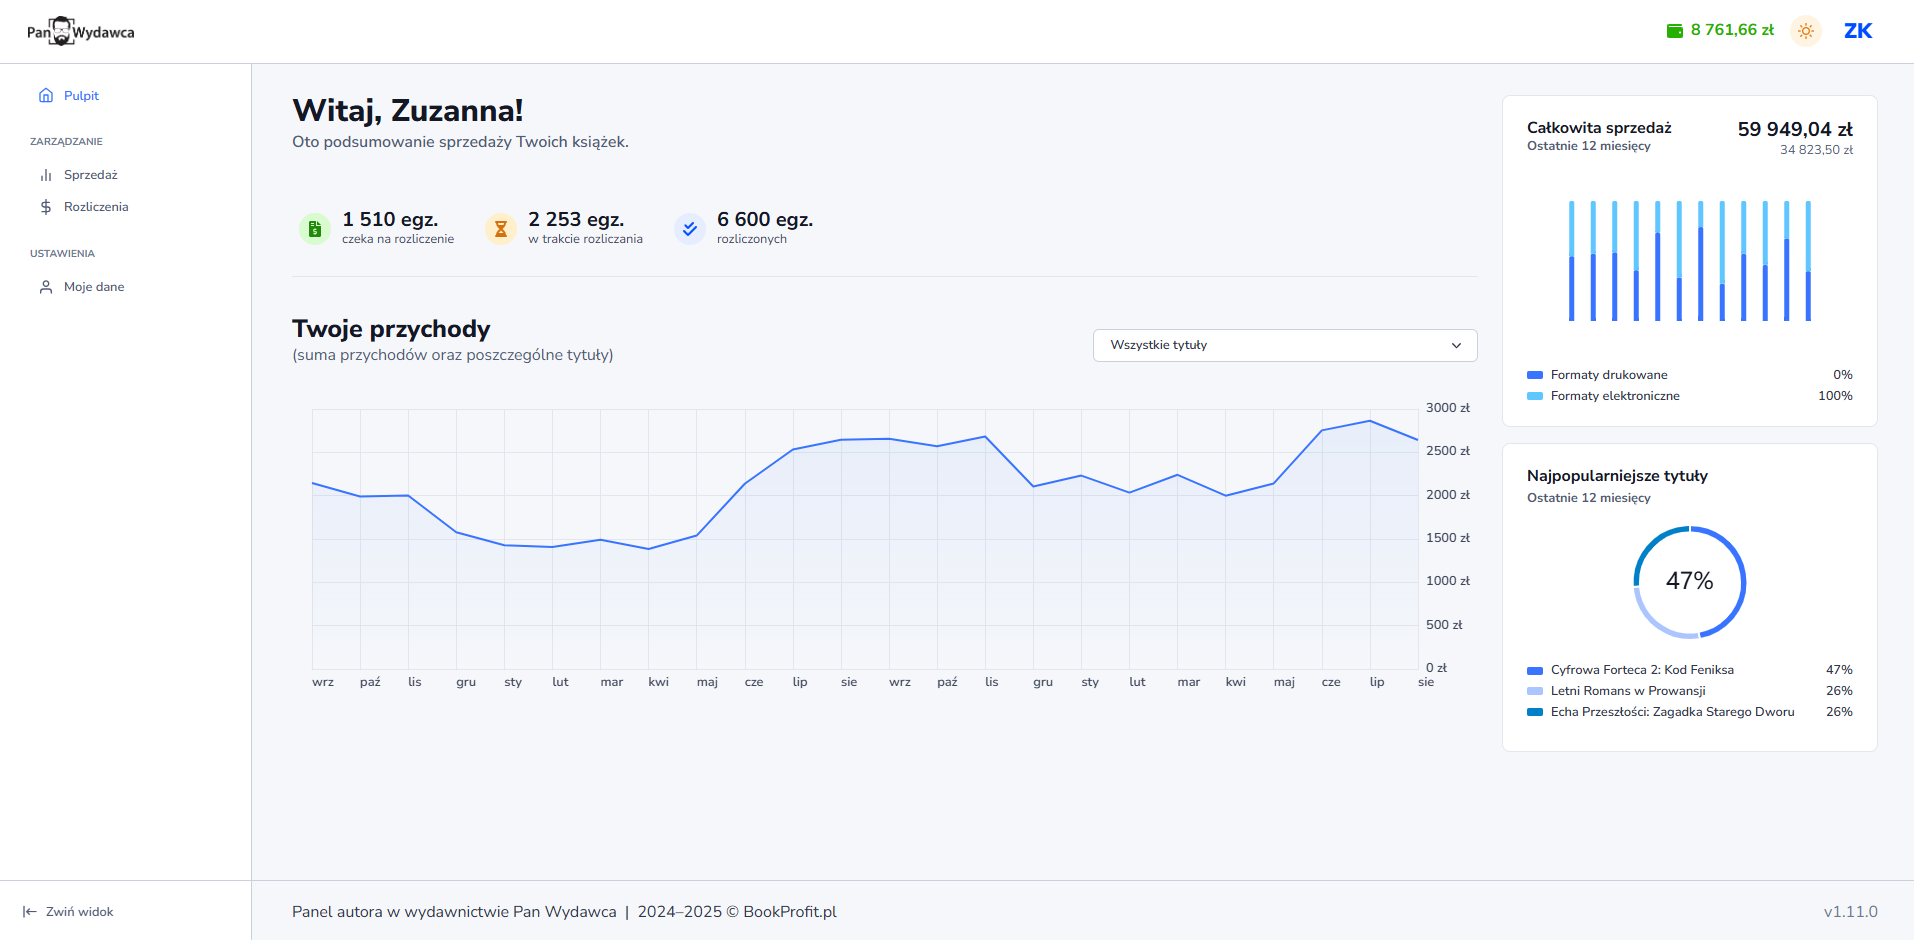Click the chevron arrow in titles selector
This screenshot has width=1914, height=940.
[1456, 345]
